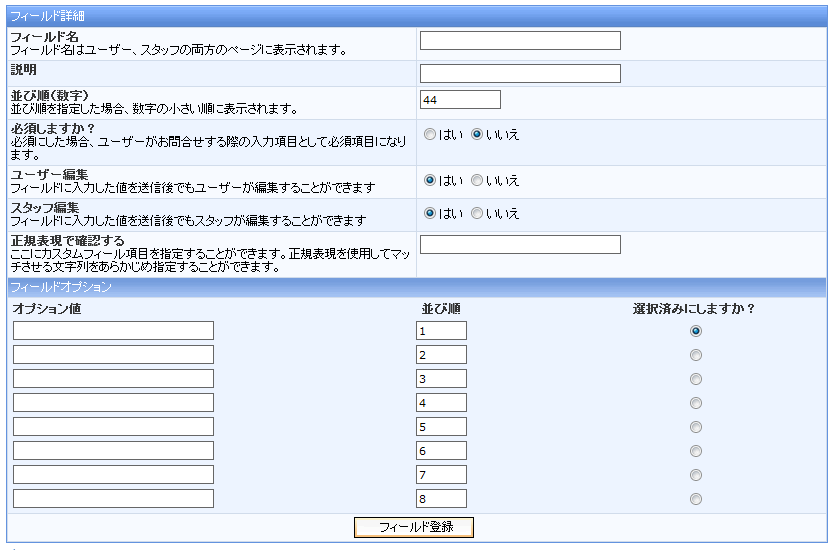Click the option value field in row 8

[113, 498]
